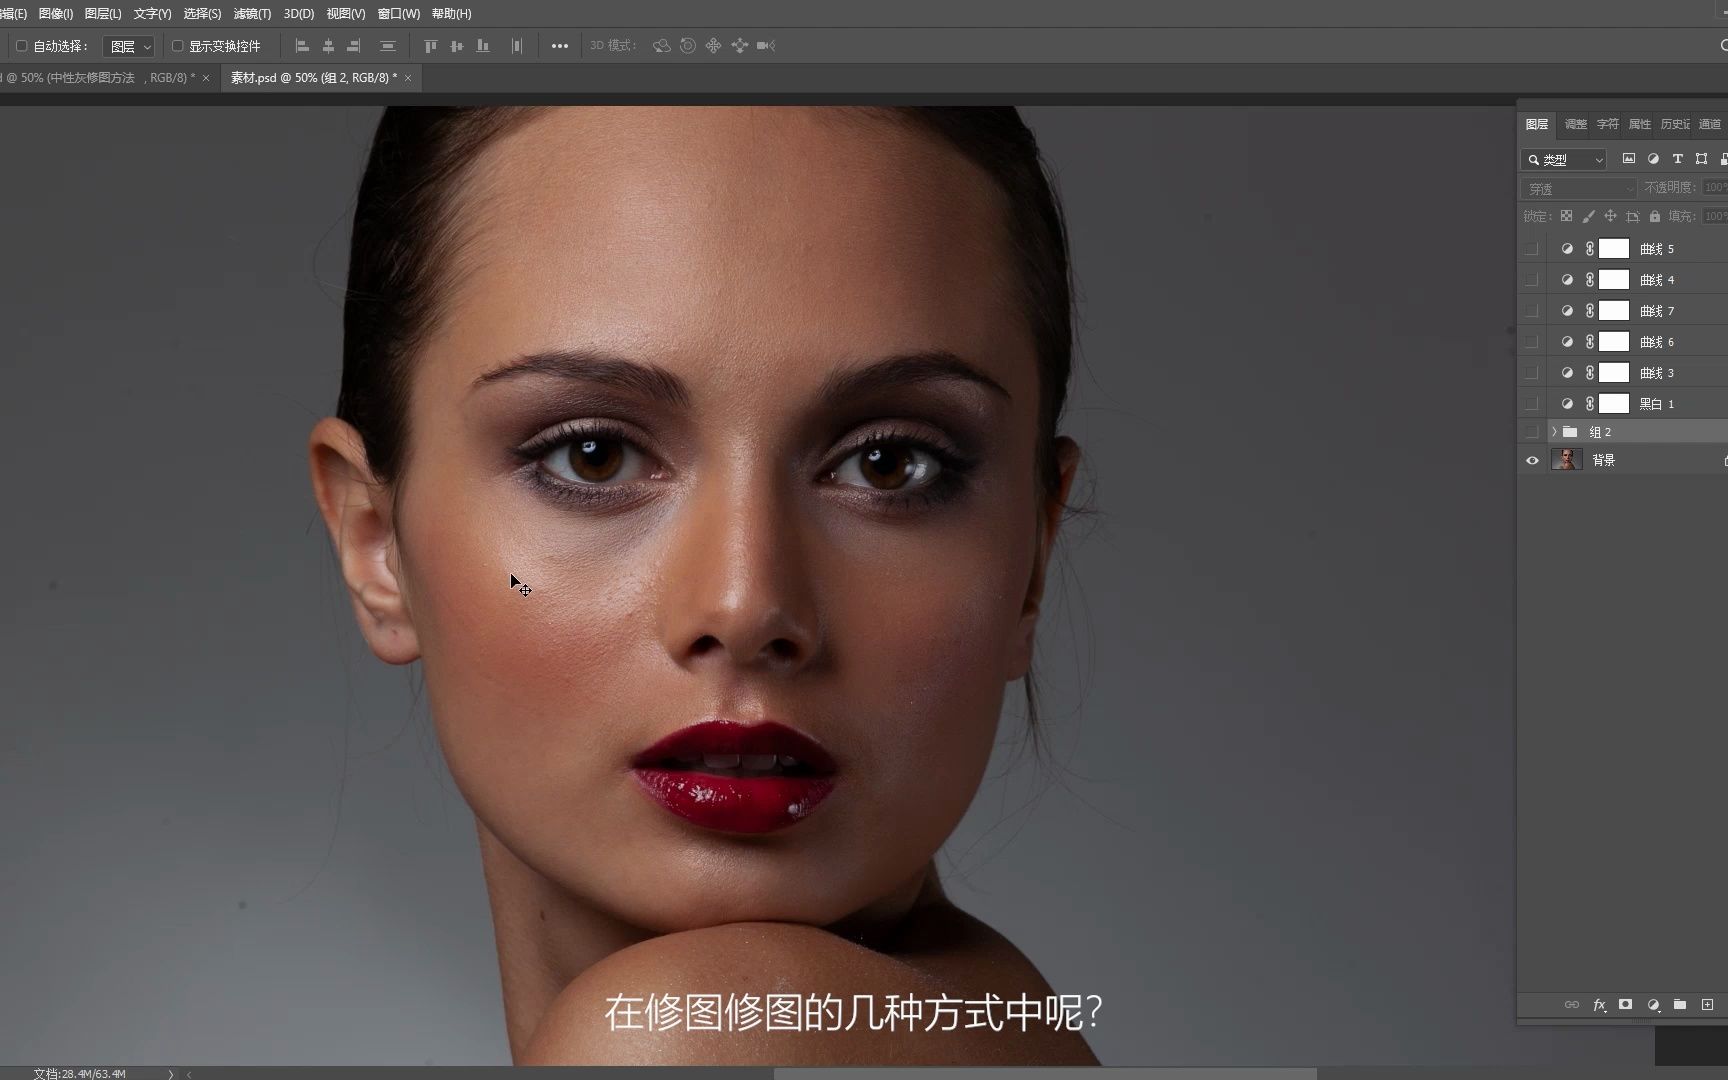This screenshot has height=1080, width=1728.
Task: Show the 曲线 5 layer visibility
Action: click(x=1532, y=249)
